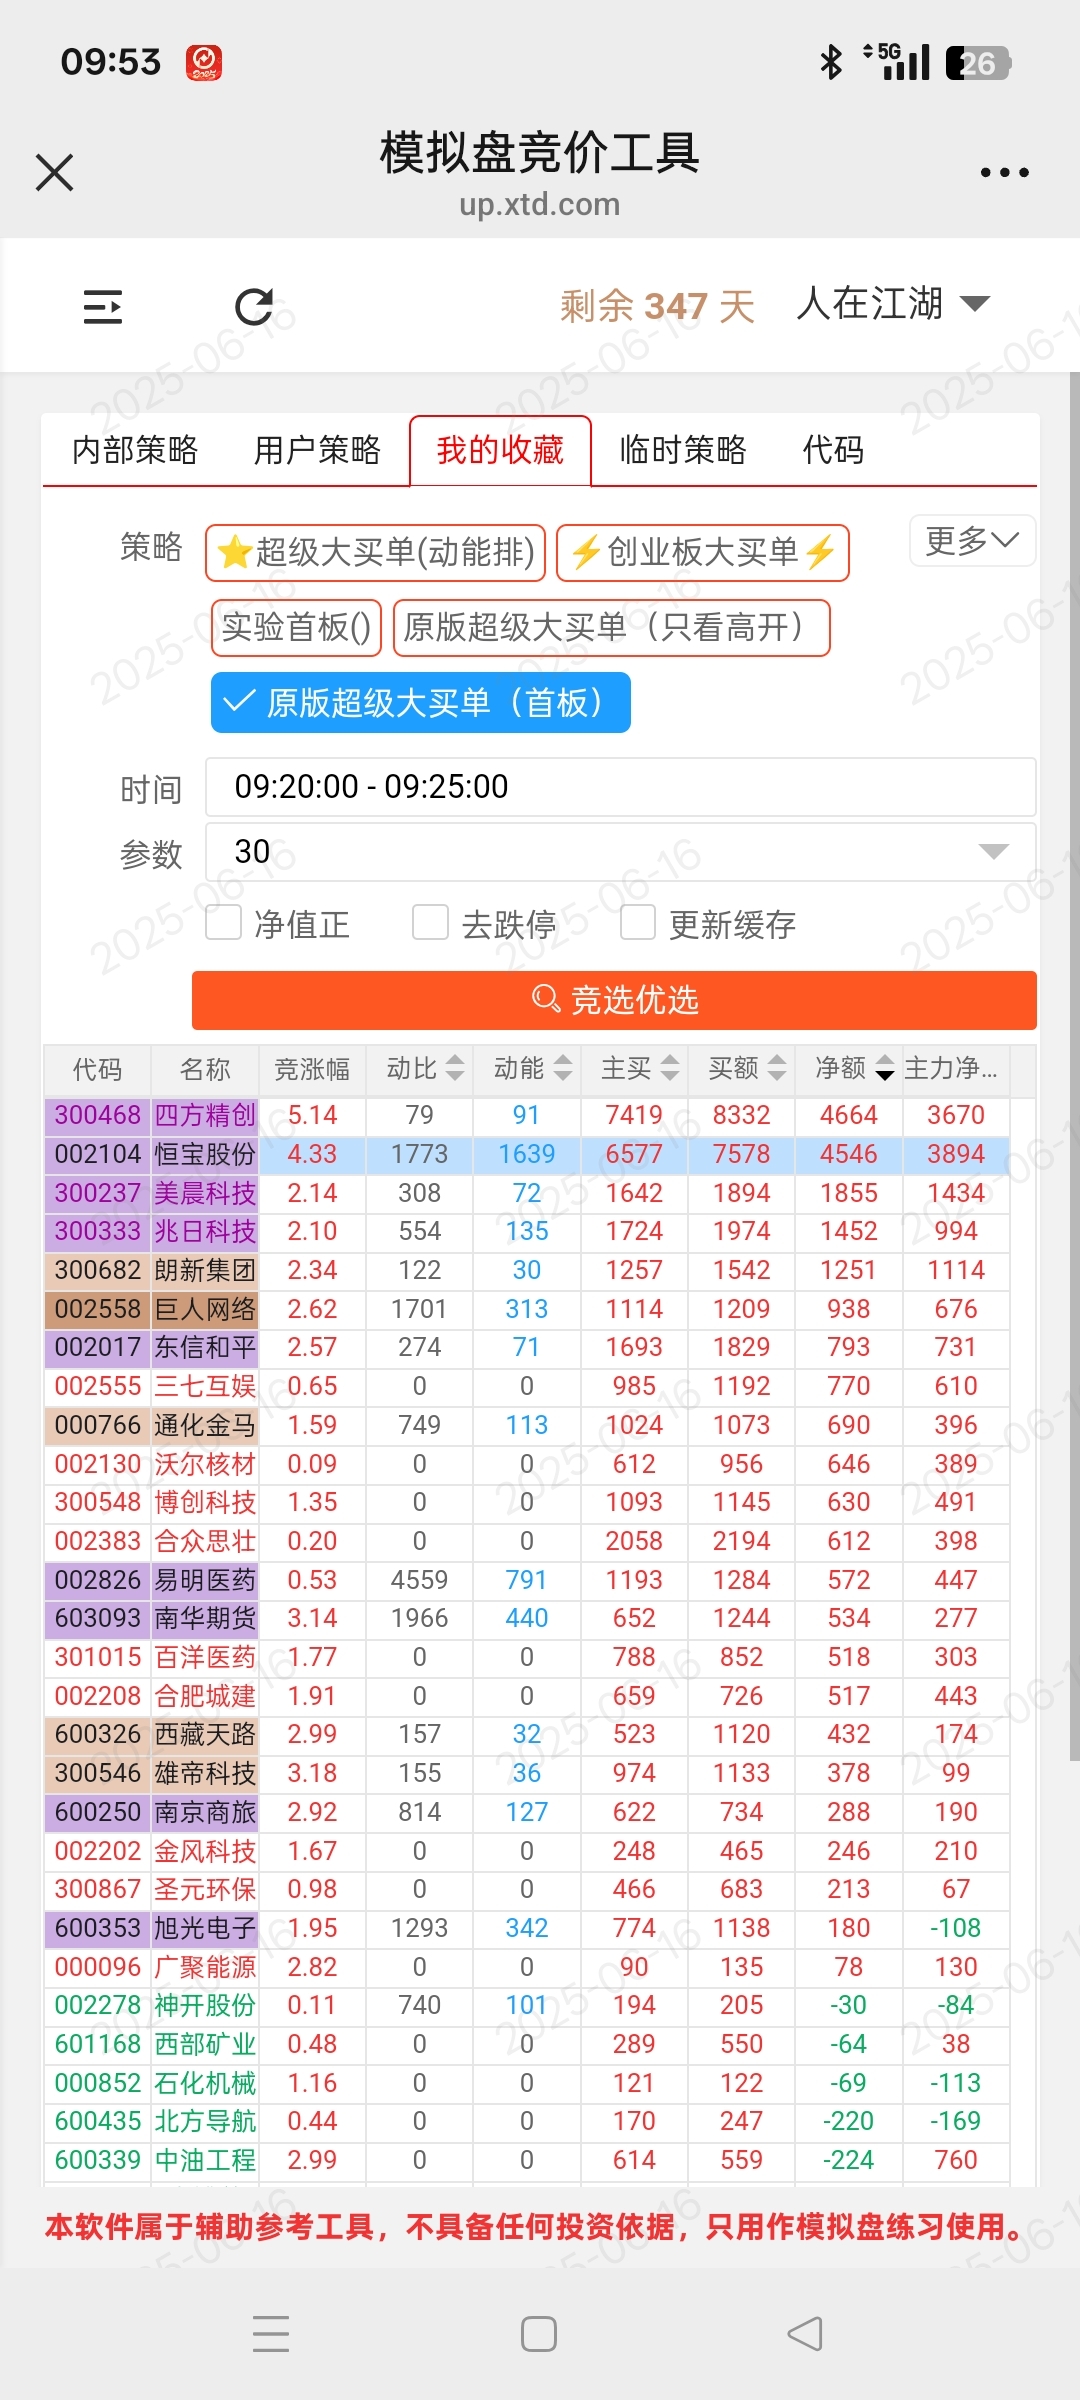Screen dimensions: 1080x2400
Task: Open the 代码 tab
Action: point(833,450)
